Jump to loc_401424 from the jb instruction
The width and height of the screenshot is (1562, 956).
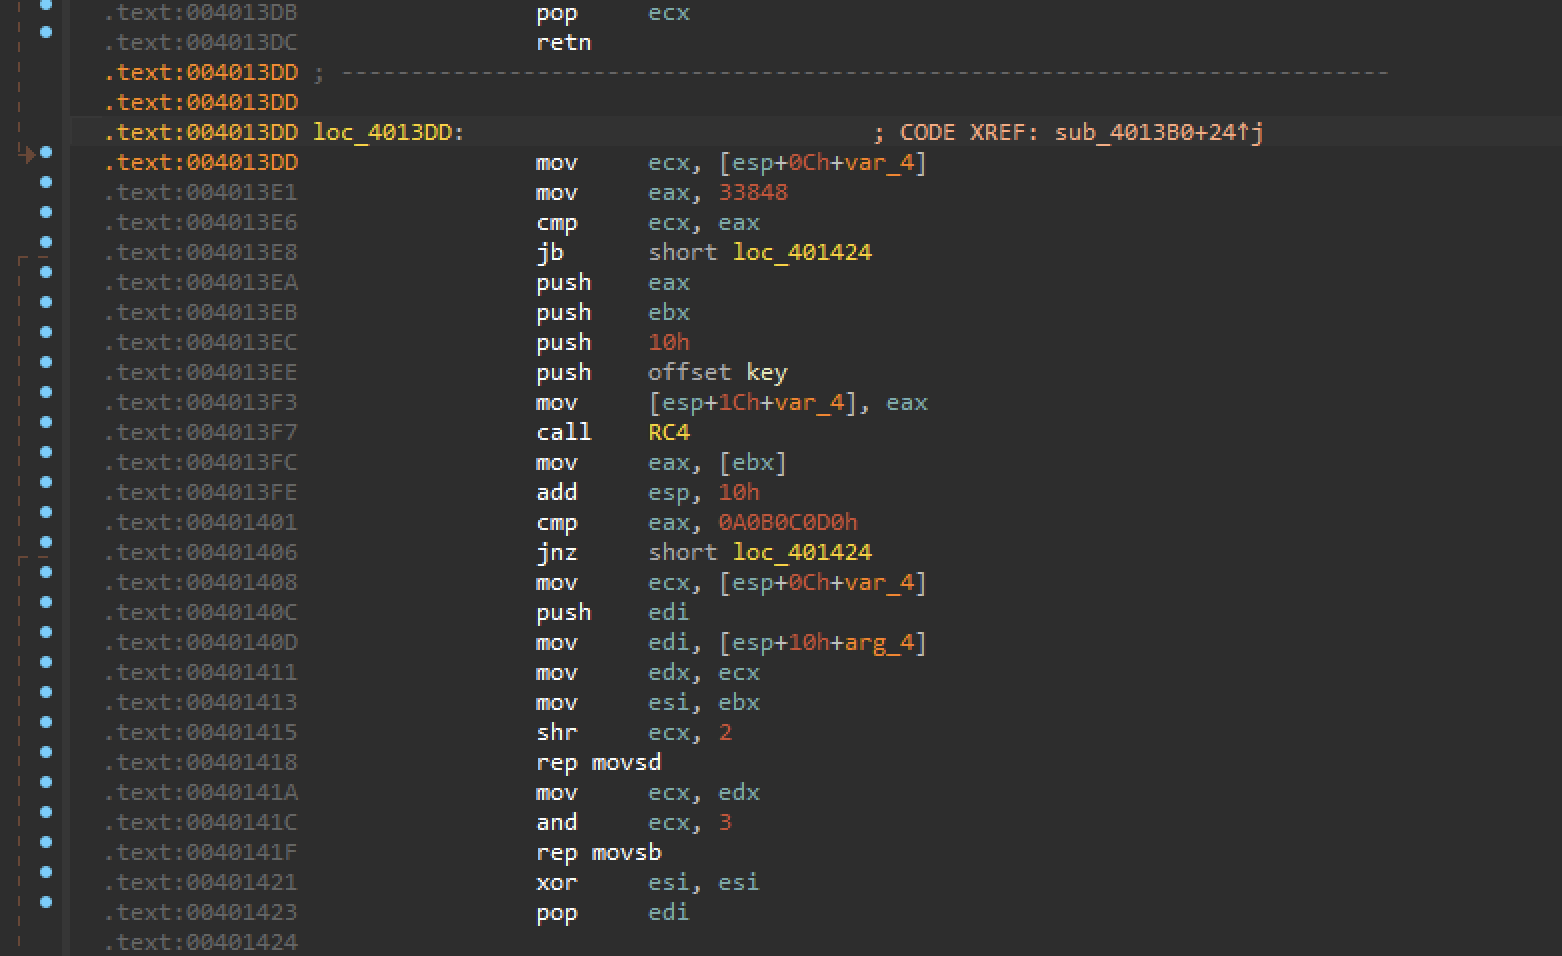tap(802, 252)
